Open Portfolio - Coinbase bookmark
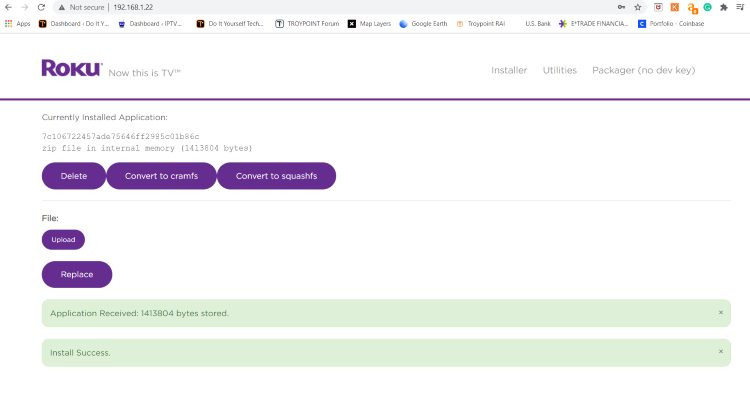The image size is (750, 399). point(671,23)
